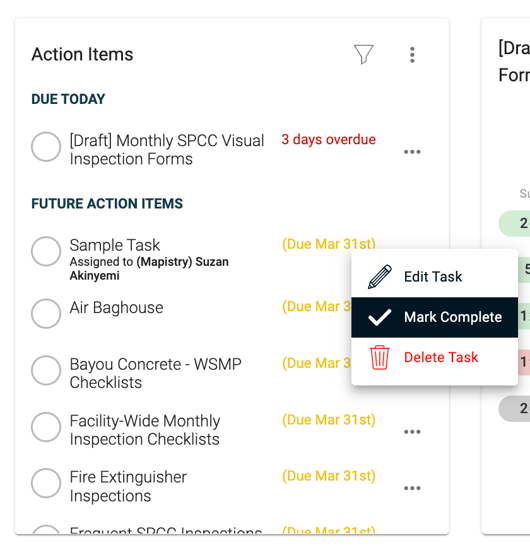Viewport: 530px width, 548px height.
Task: Open the Facility-Wide Monthly Inspection Checklists item
Action: tap(145, 430)
